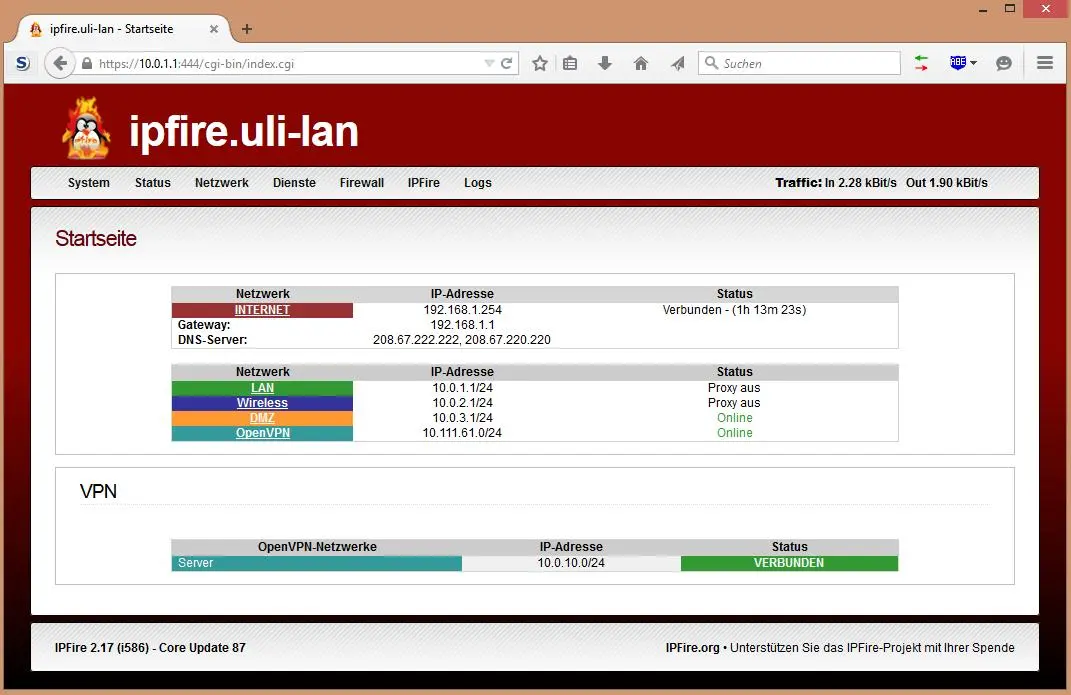Click the gateway address 192.168.1.1
Image resolution: width=1071 pixels, height=695 pixels.
pyautogui.click(x=462, y=325)
